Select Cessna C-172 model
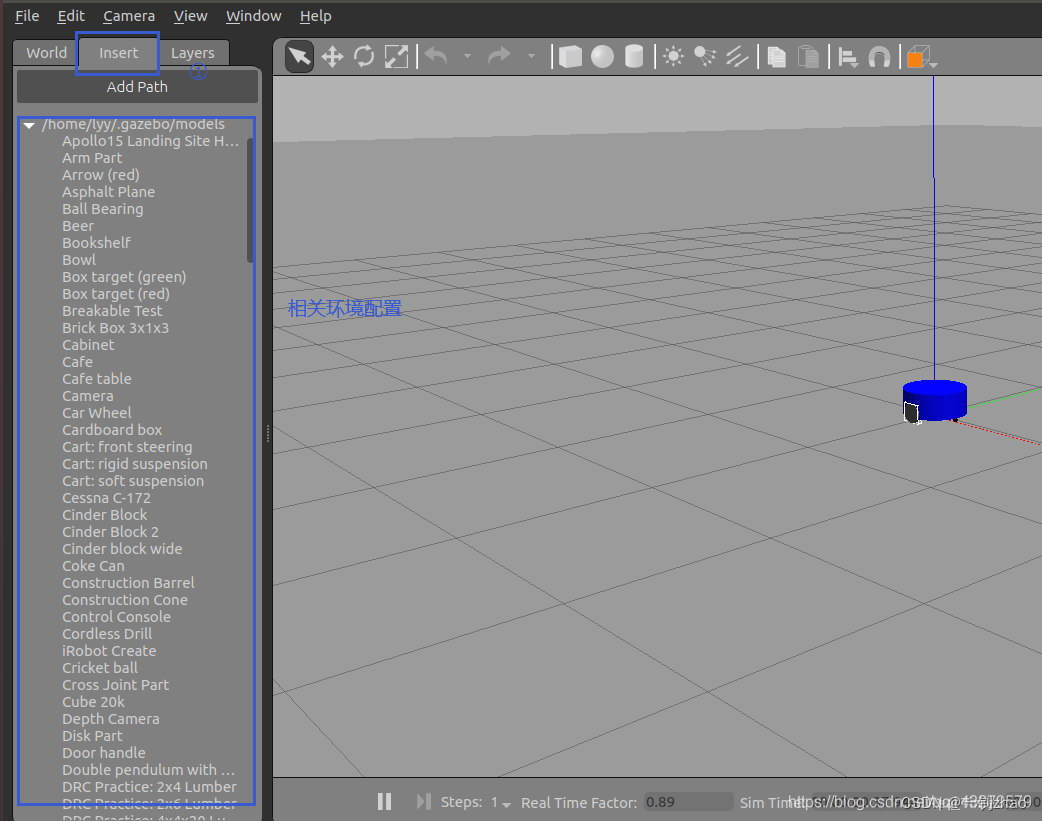 point(106,498)
